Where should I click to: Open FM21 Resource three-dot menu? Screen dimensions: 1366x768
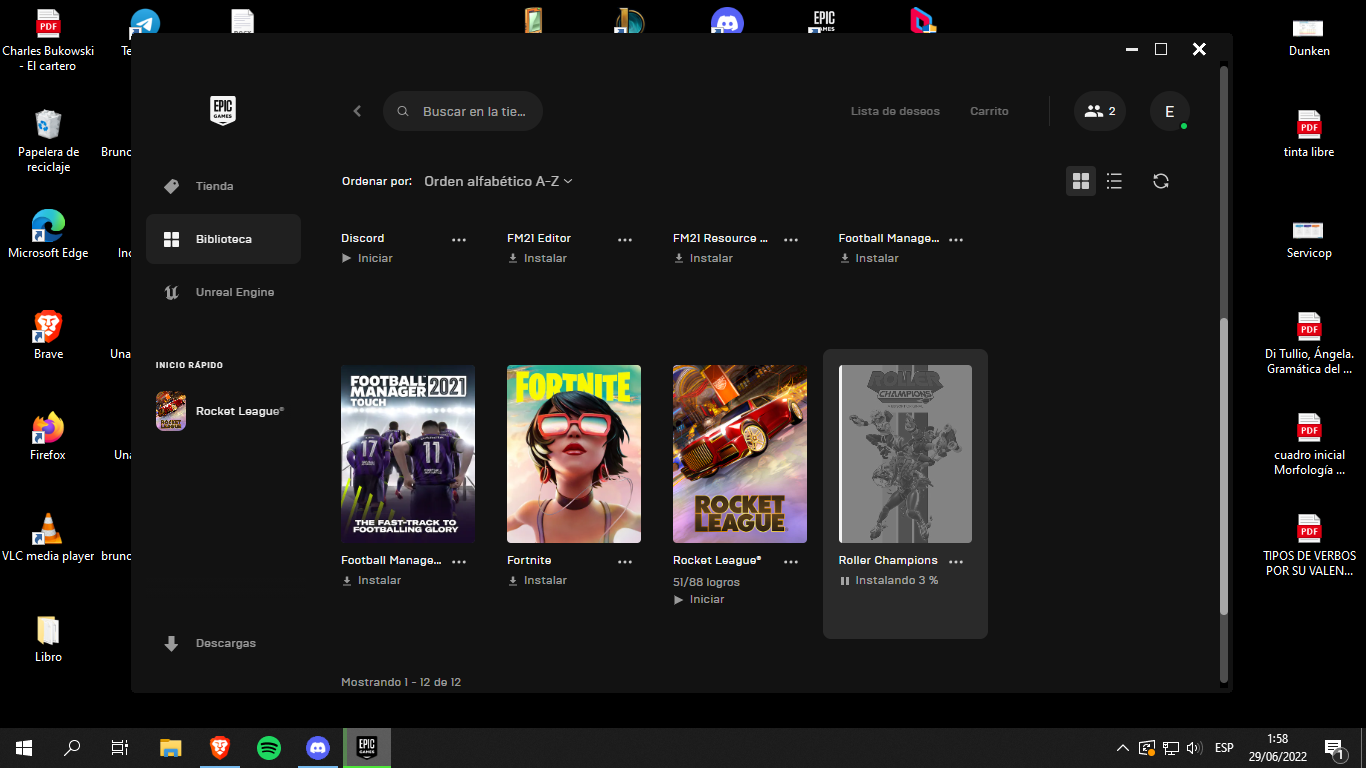791,239
